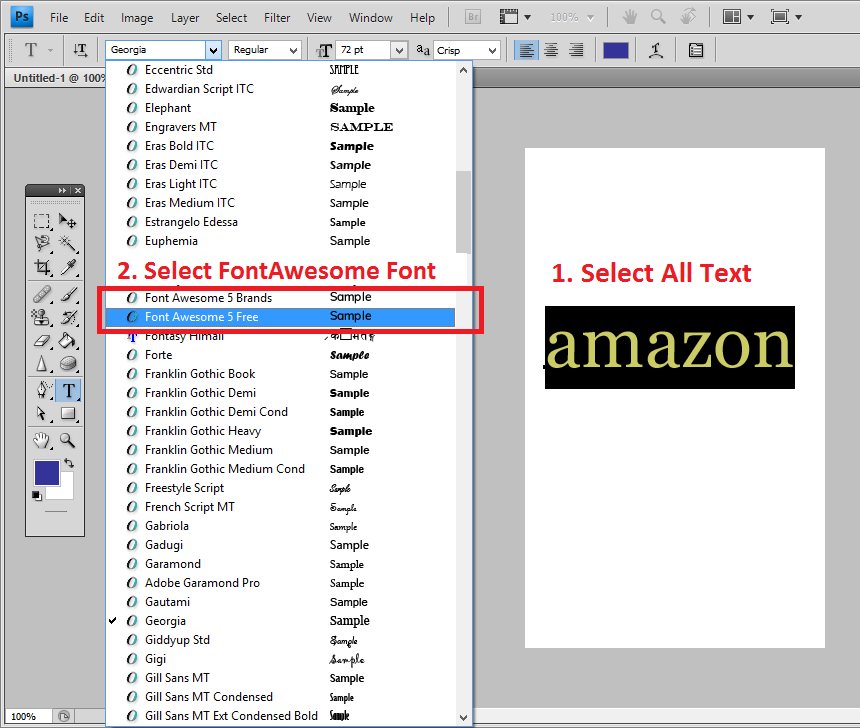Close the floating toolbox panel
860x728 pixels.
click(78, 190)
